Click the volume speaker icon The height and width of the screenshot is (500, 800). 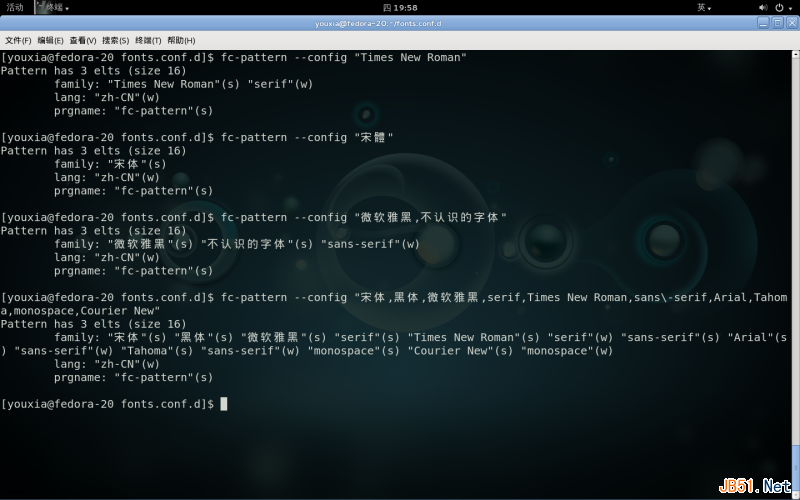click(763, 8)
